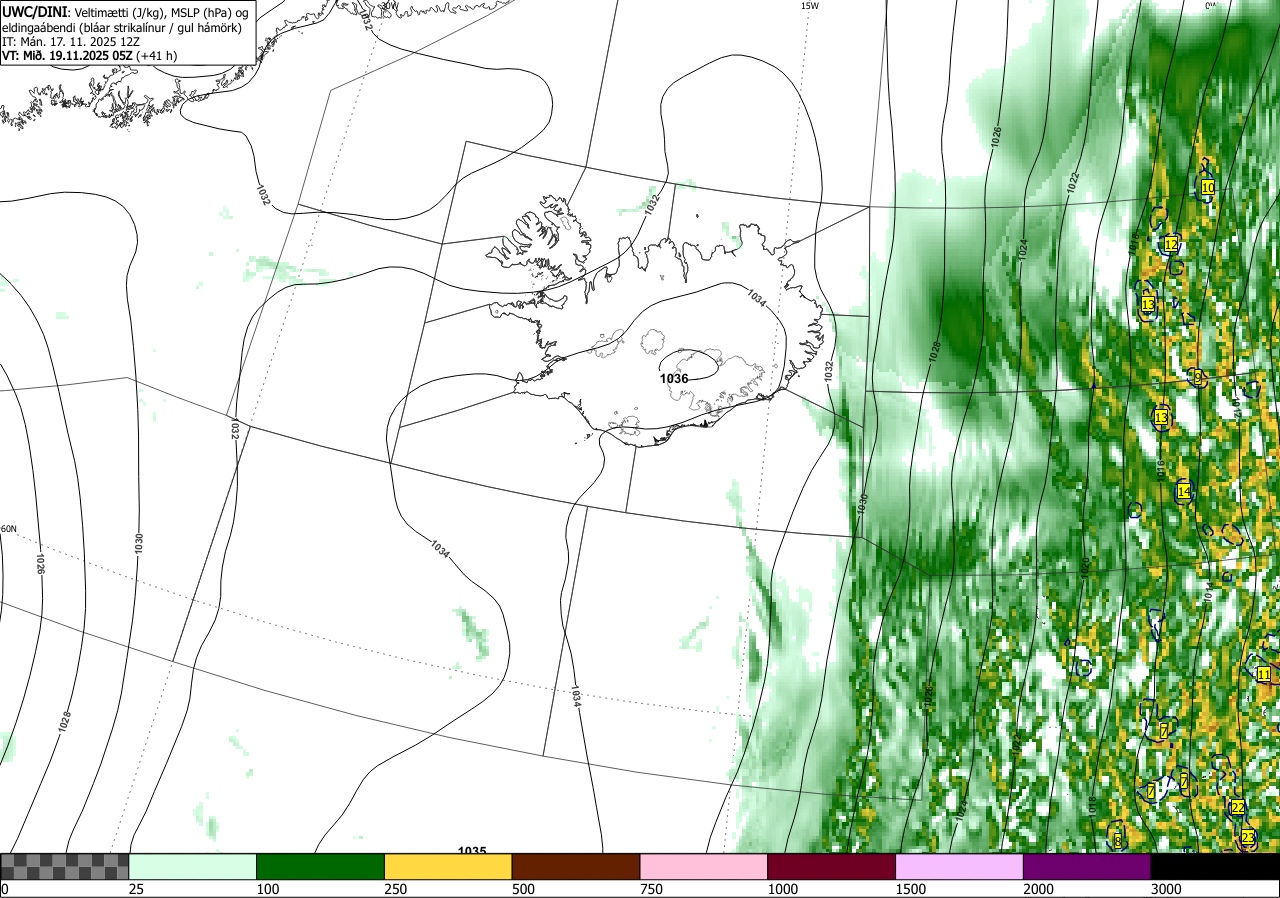This screenshot has width=1280, height=898.
Task: Click the 'eldingaábendi' legend description line
Action: click(122, 28)
